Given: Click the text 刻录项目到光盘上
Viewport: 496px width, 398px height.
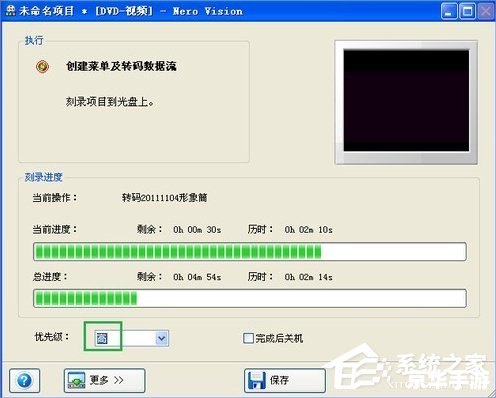Looking at the screenshot, I should 109,102.
